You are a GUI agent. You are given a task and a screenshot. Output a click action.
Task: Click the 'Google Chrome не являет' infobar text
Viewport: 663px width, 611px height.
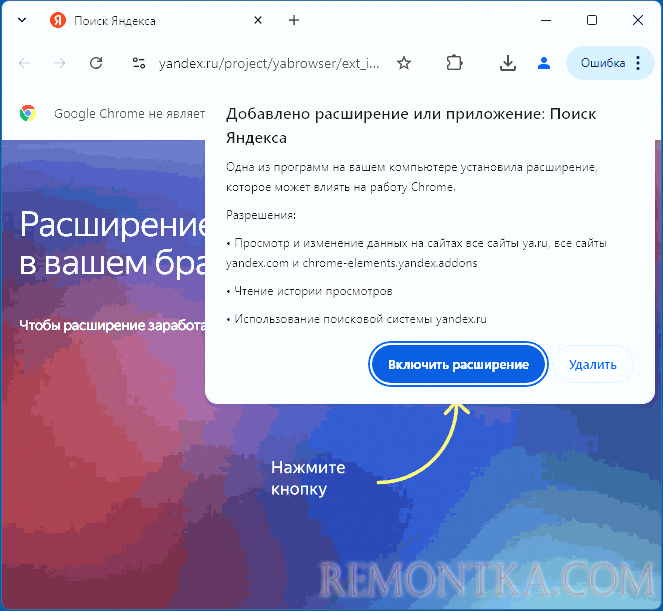pos(129,114)
